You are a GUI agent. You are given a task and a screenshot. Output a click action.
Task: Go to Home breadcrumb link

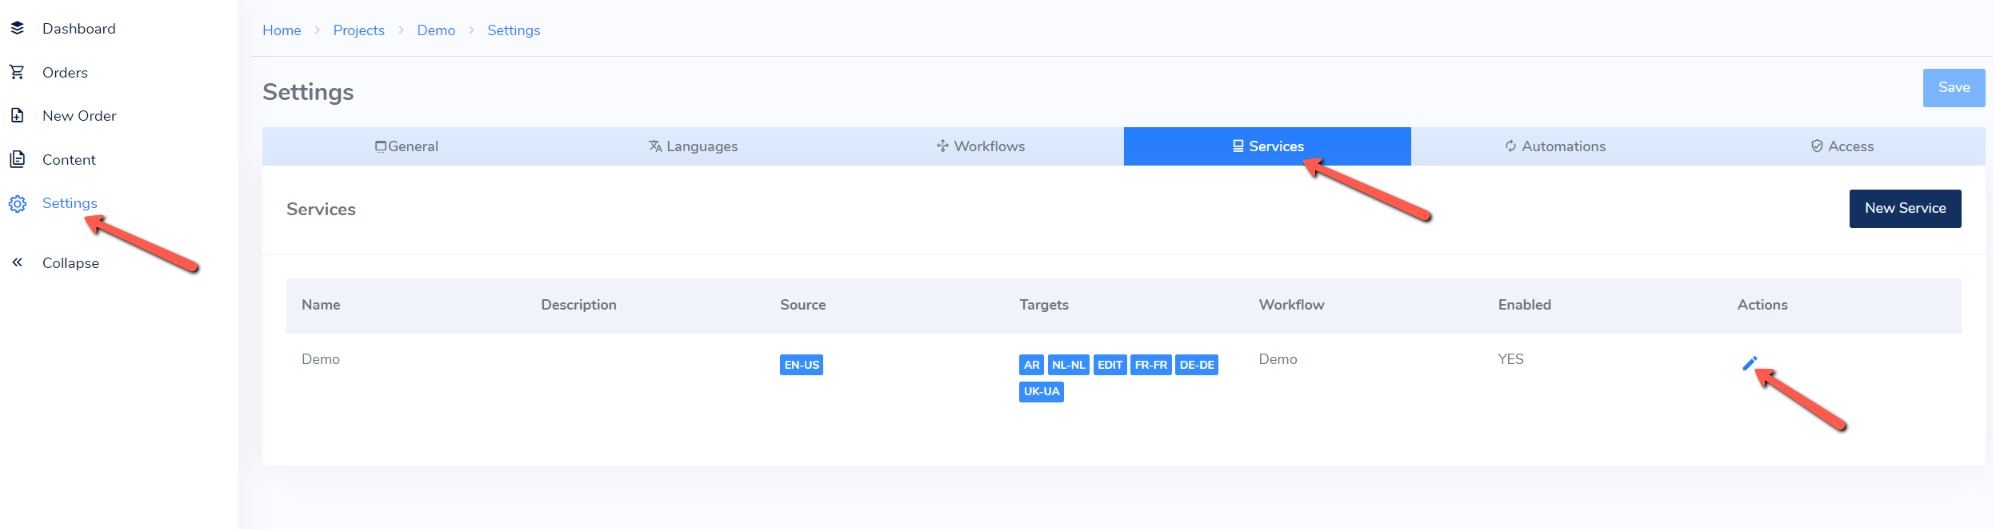(282, 30)
